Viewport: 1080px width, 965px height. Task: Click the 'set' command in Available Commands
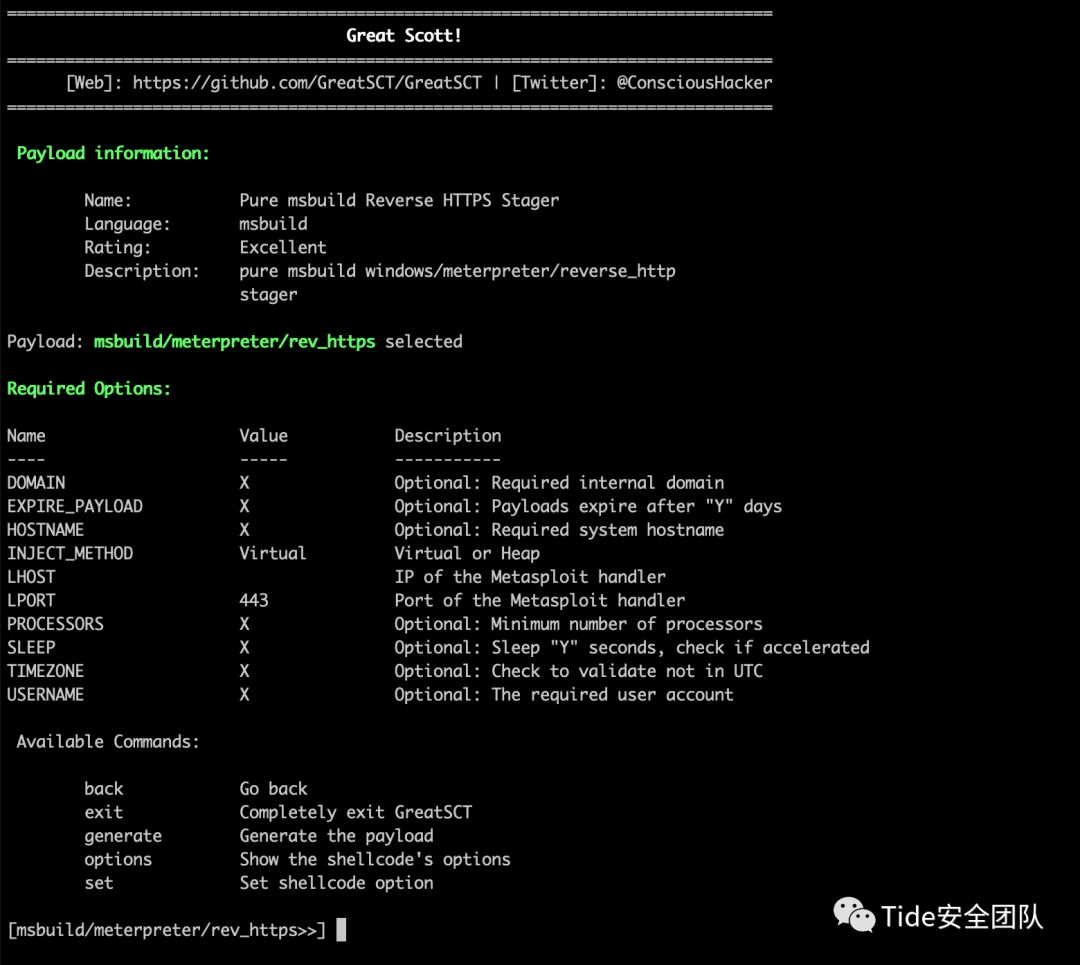(99, 883)
